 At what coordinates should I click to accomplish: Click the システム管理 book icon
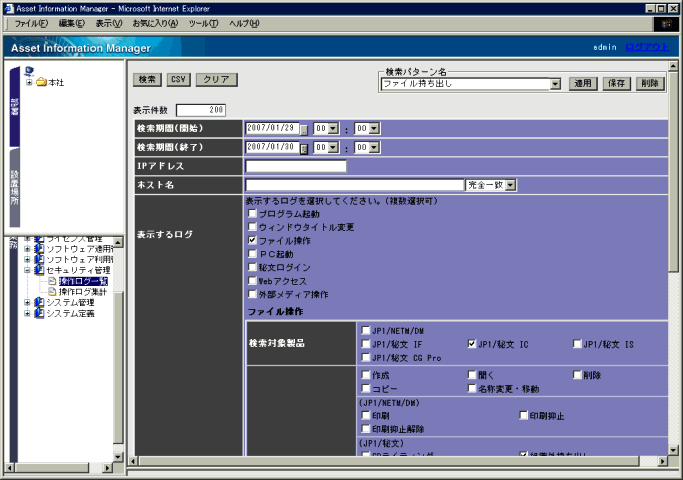pos(39,302)
